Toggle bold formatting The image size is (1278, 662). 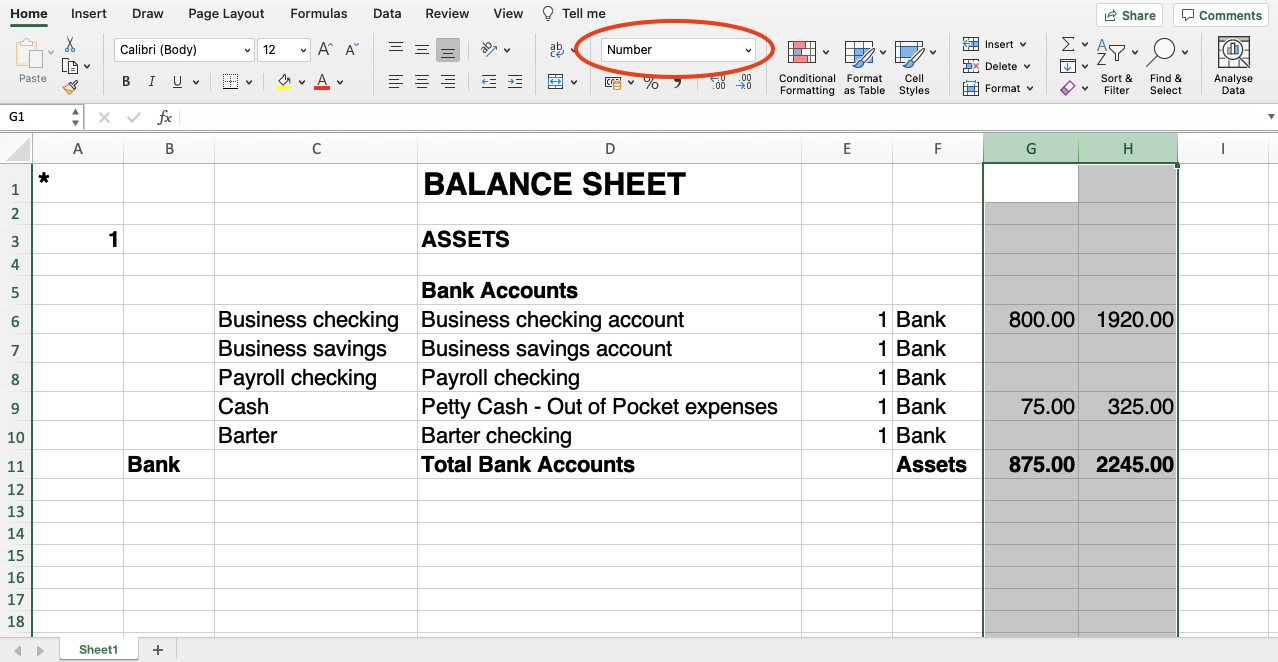[x=125, y=80]
